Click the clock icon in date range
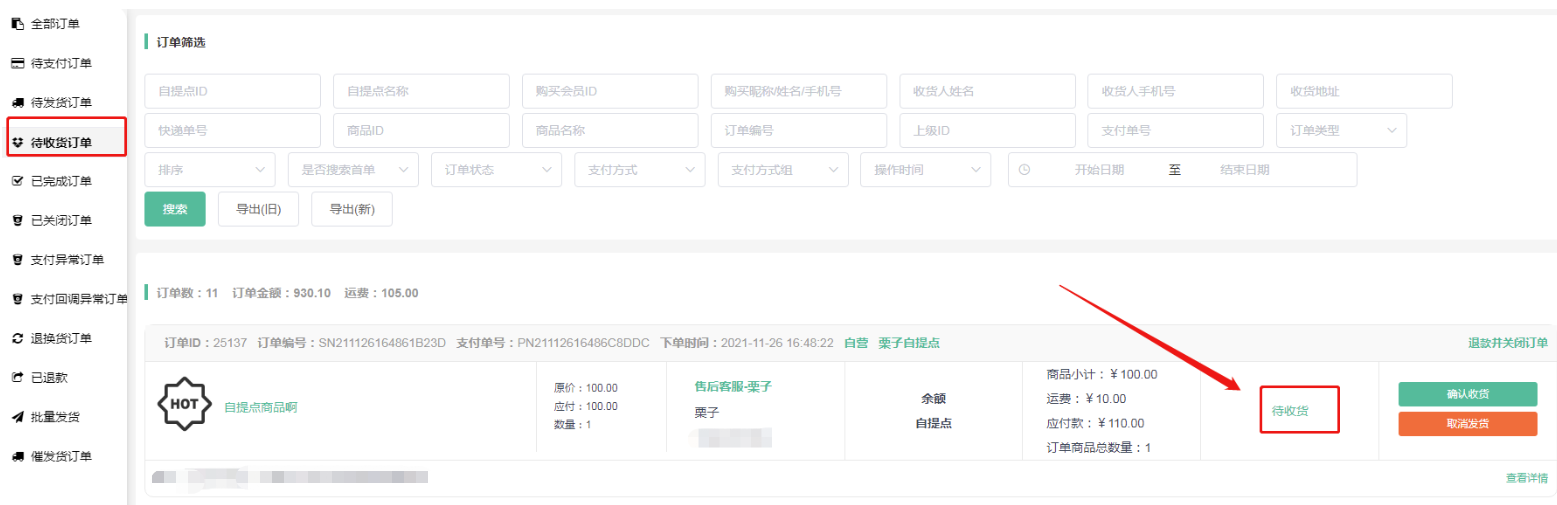Viewport: 1557px width, 505px height. pyautogui.click(x=1024, y=170)
